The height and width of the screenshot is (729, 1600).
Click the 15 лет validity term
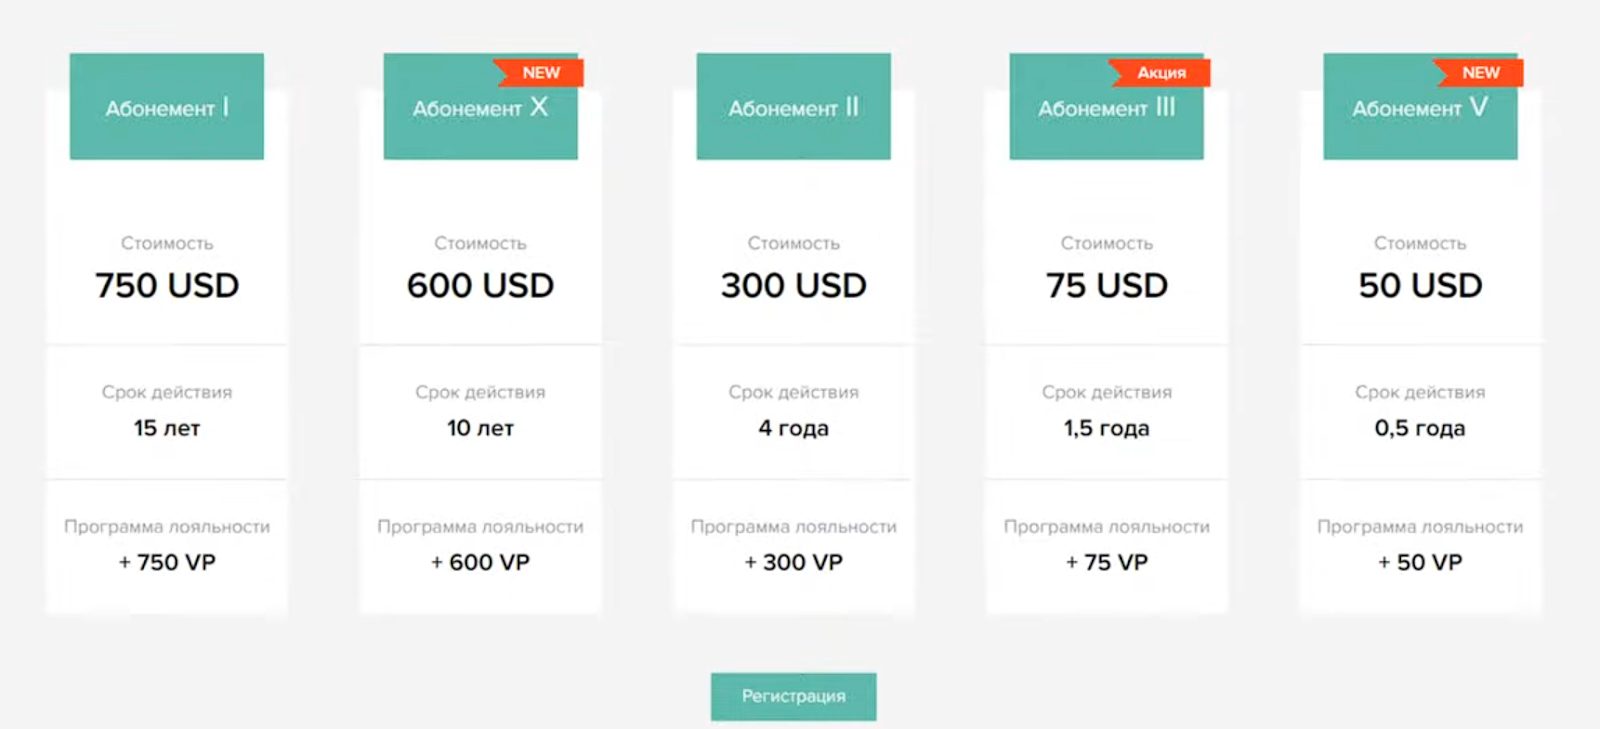(x=167, y=428)
